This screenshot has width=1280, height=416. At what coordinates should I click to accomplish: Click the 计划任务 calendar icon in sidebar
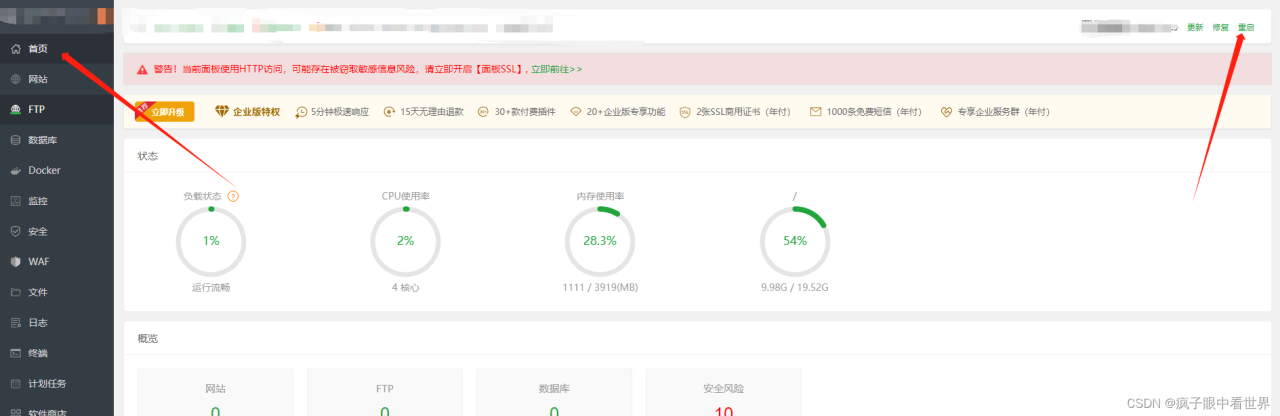coord(15,384)
